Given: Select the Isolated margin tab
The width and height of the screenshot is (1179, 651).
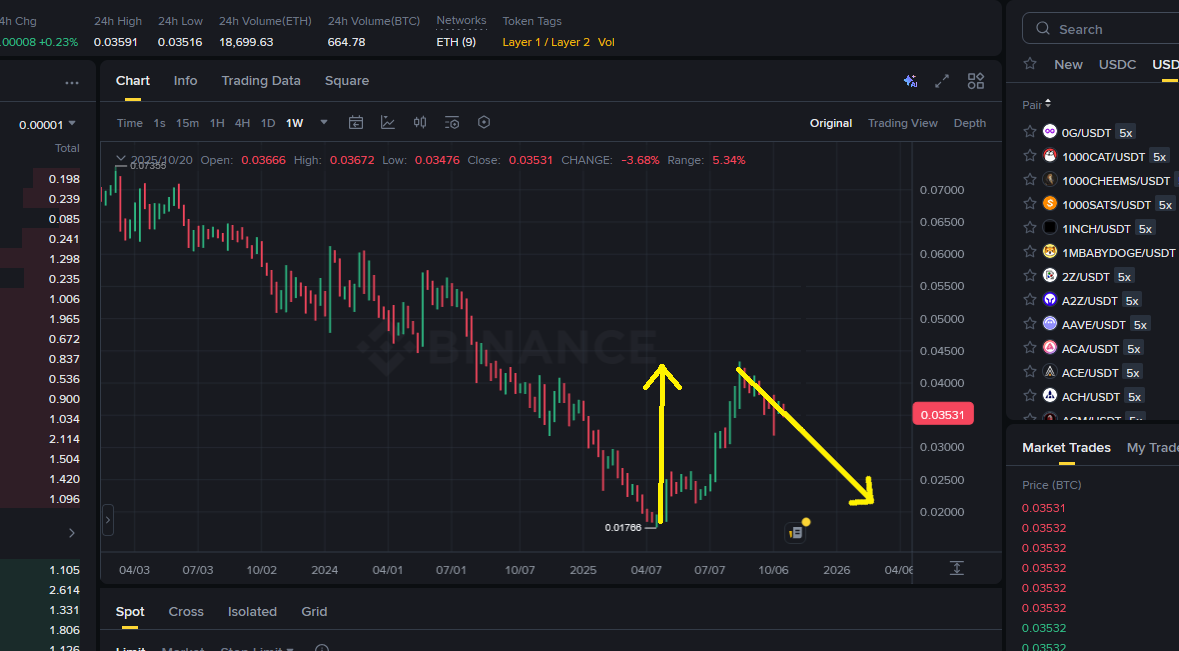Looking at the screenshot, I should 252,612.
